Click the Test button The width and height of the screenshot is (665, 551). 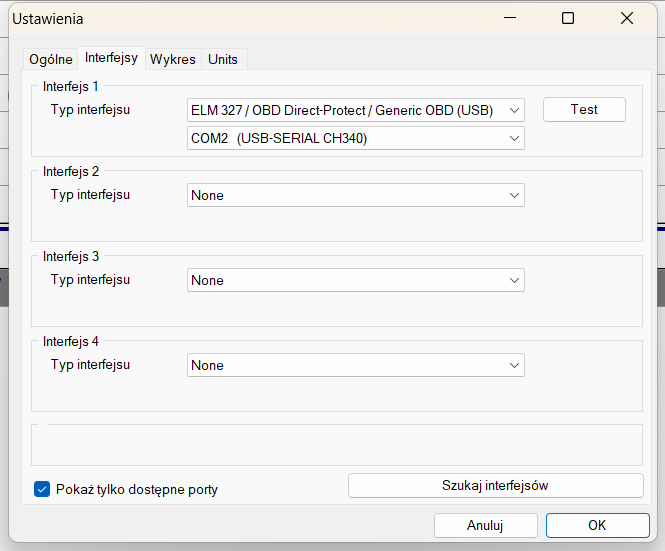click(584, 110)
